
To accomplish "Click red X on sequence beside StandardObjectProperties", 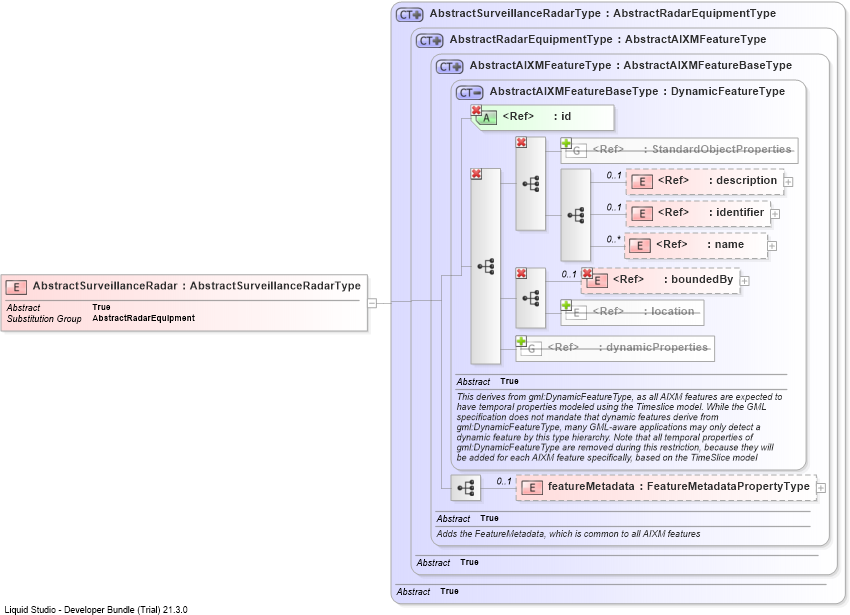I will point(521,142).
